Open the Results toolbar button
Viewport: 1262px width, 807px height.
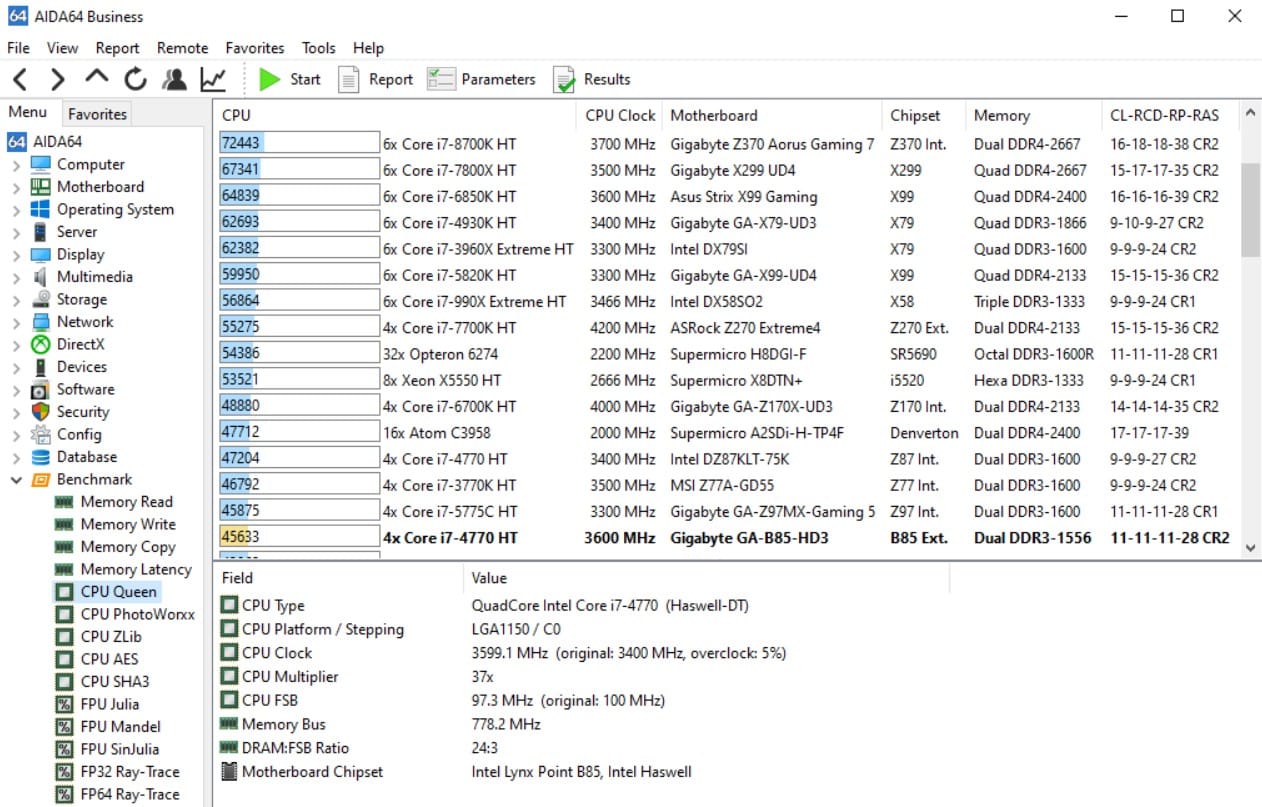pos(592,79)
